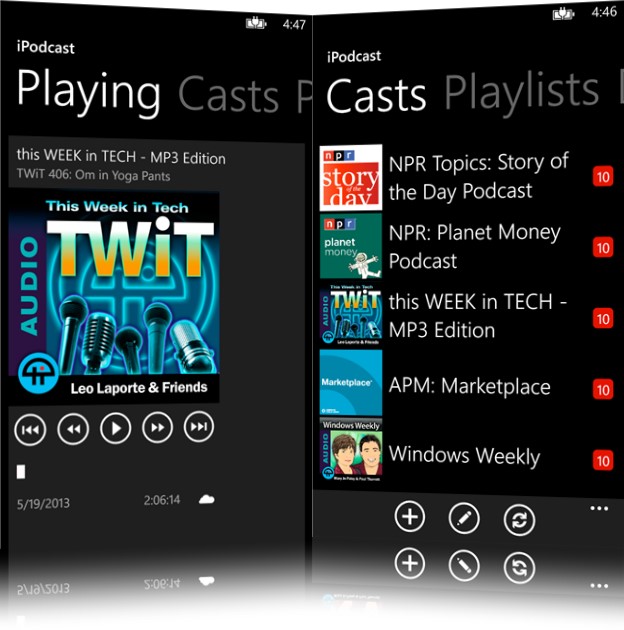Tap TWiT thumbnail in casts list
Screen dimensions: 624x630
point(351,315)
